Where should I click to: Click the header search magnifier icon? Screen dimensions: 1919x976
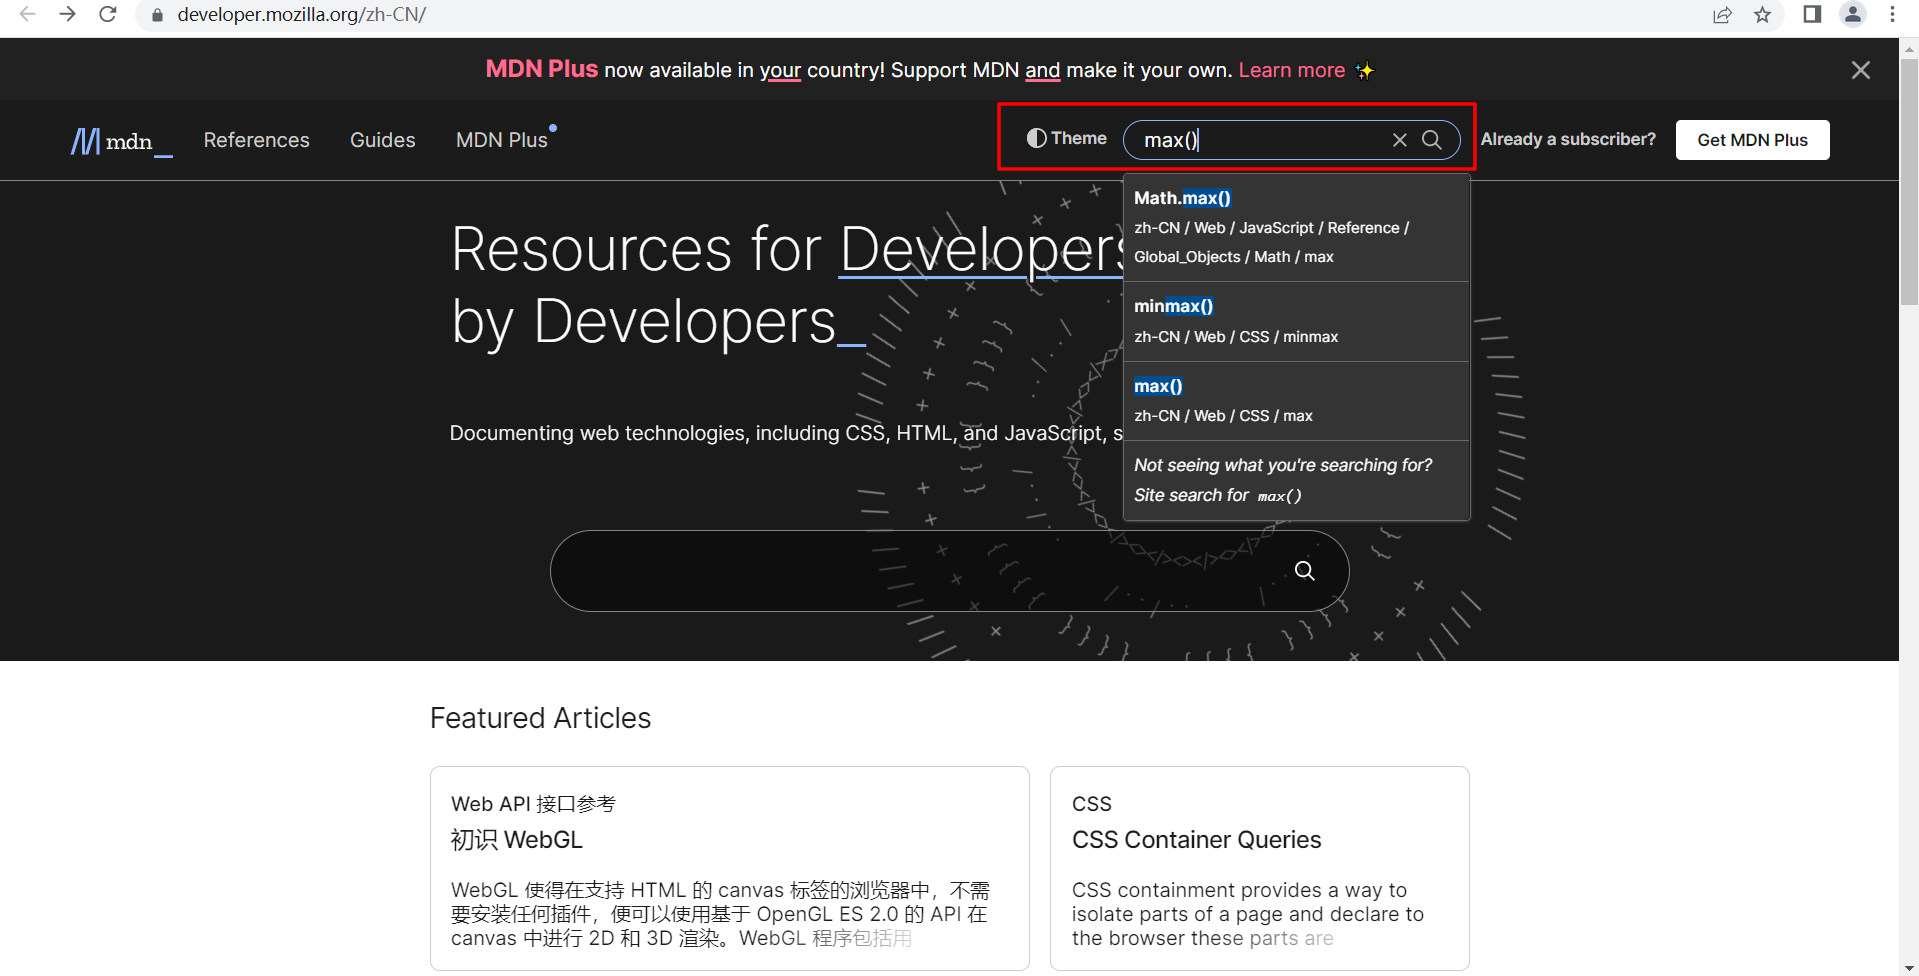click(x=1432, y=140)
